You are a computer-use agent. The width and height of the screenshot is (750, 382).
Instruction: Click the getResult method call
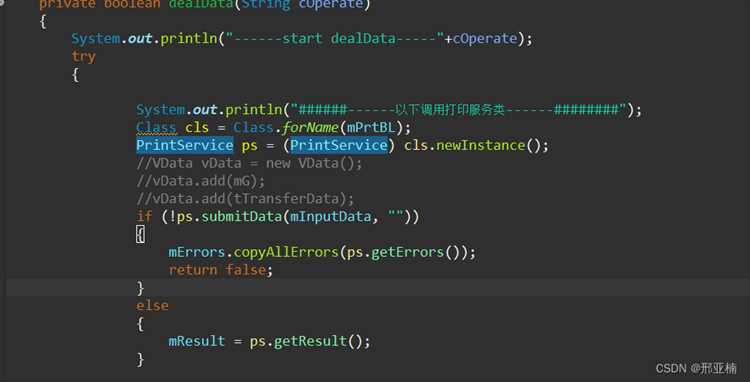(310, 341)
